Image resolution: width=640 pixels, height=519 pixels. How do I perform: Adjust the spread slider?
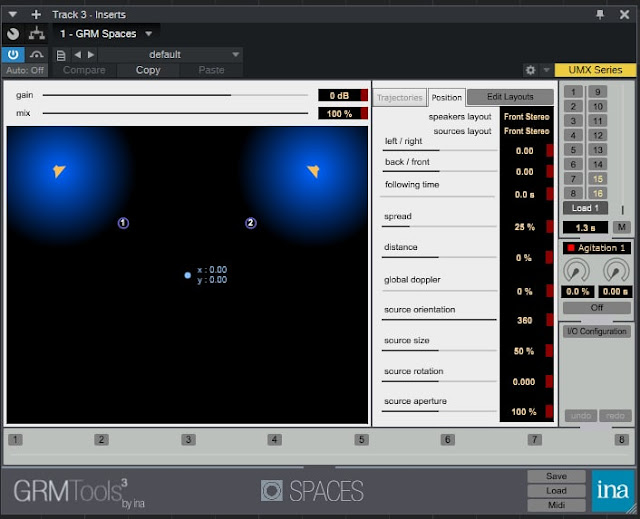(x=439, y=226)
